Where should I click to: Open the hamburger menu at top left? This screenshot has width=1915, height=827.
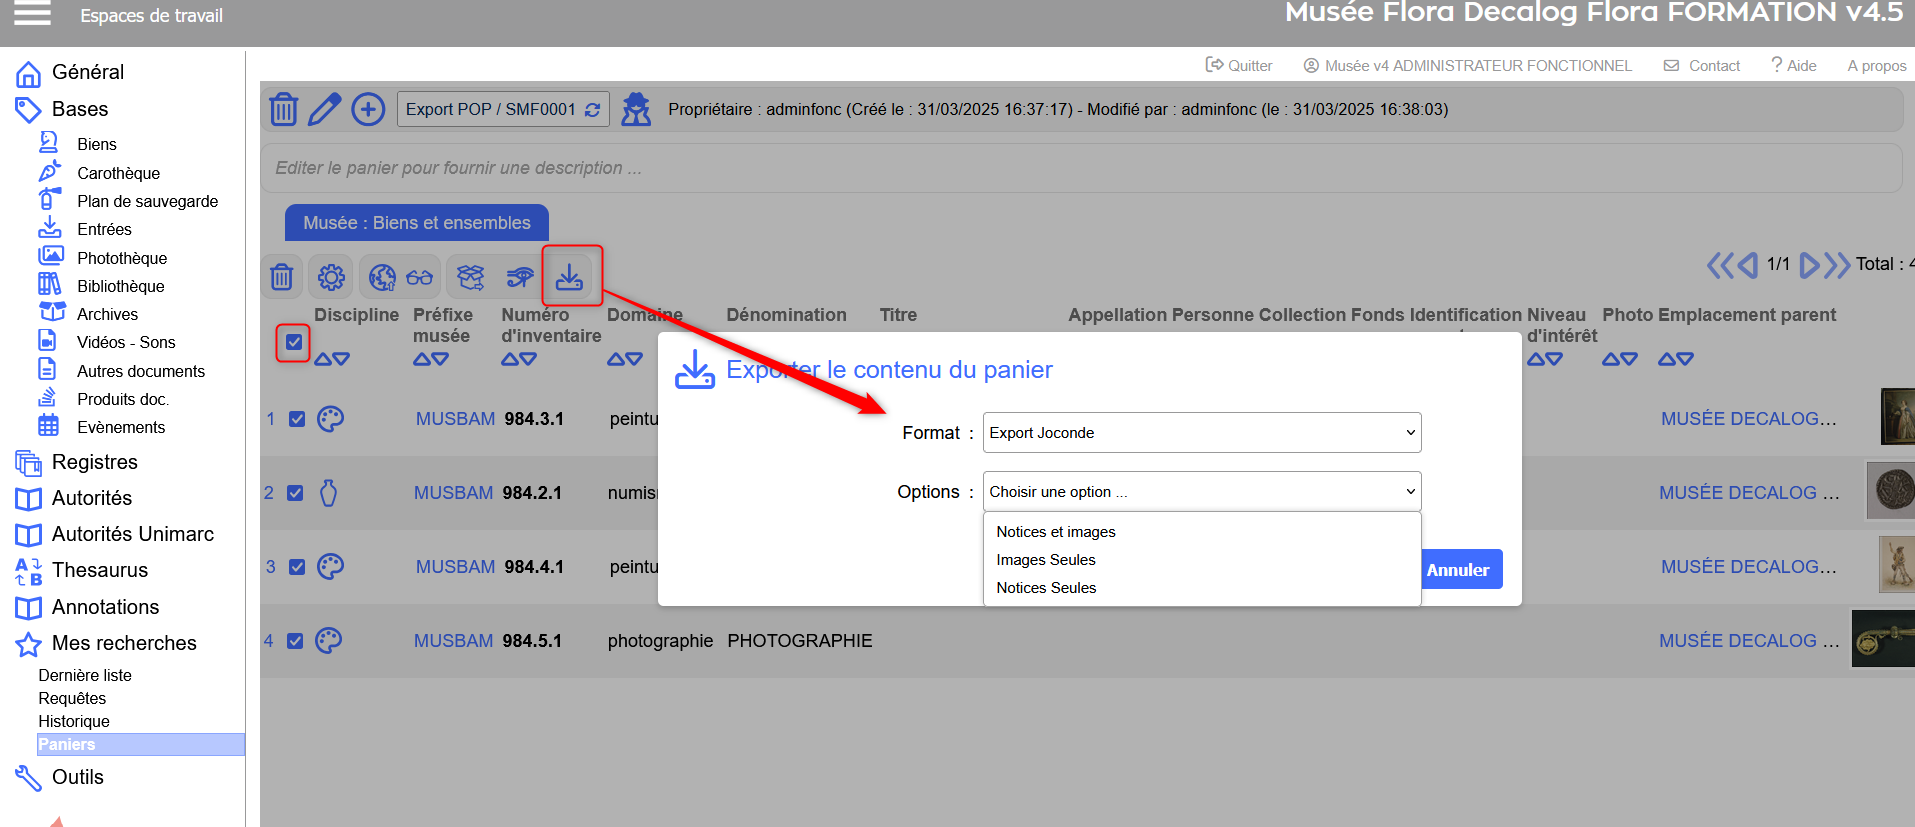[32, 14]
